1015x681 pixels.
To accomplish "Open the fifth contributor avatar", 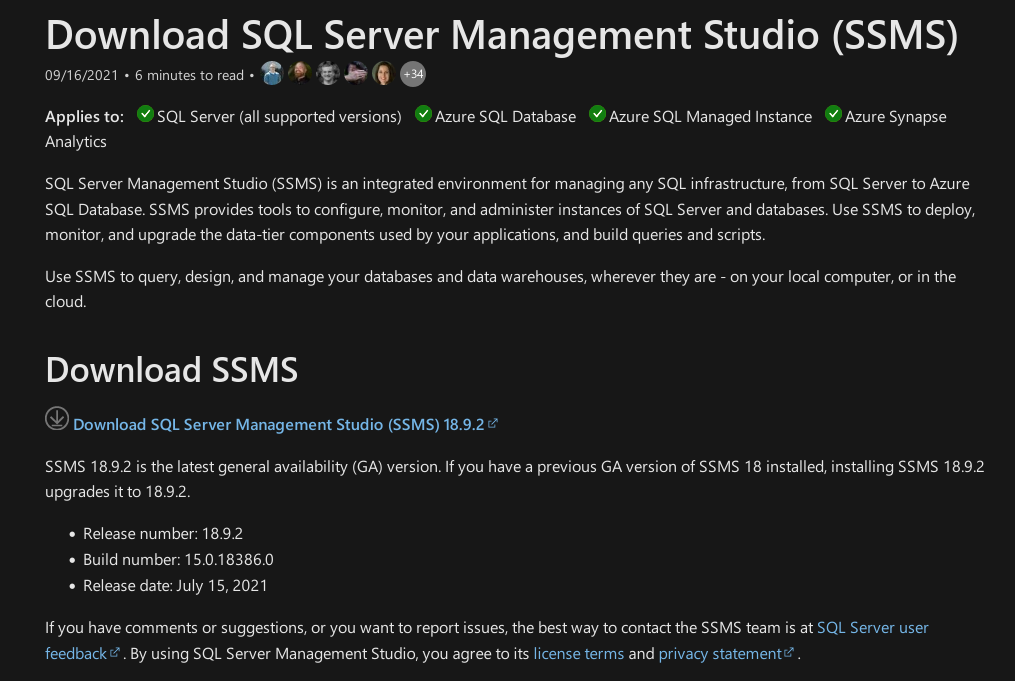I will [384, 74].
